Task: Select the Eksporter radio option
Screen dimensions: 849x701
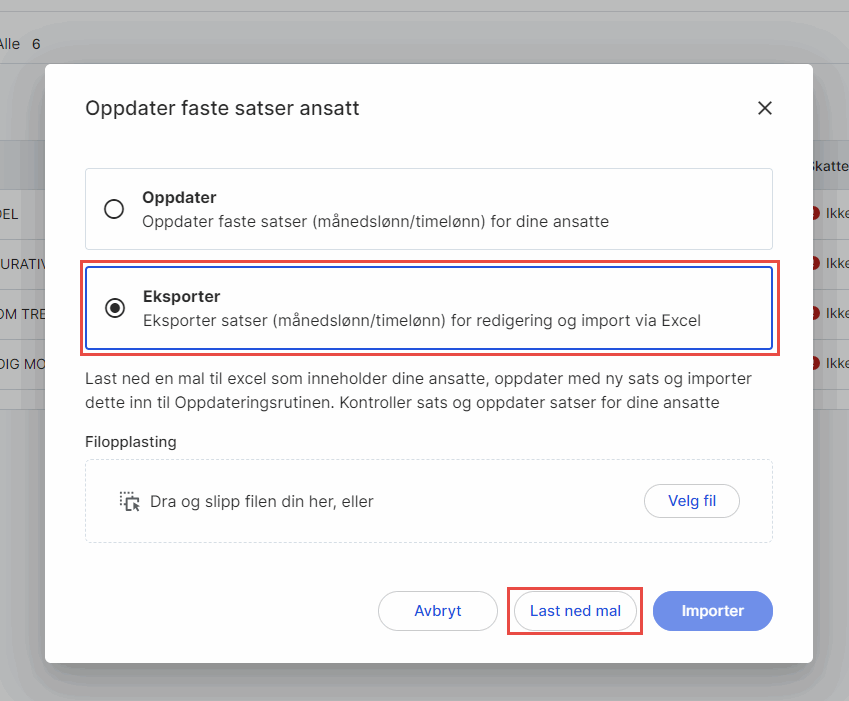Action: point(113,308)
